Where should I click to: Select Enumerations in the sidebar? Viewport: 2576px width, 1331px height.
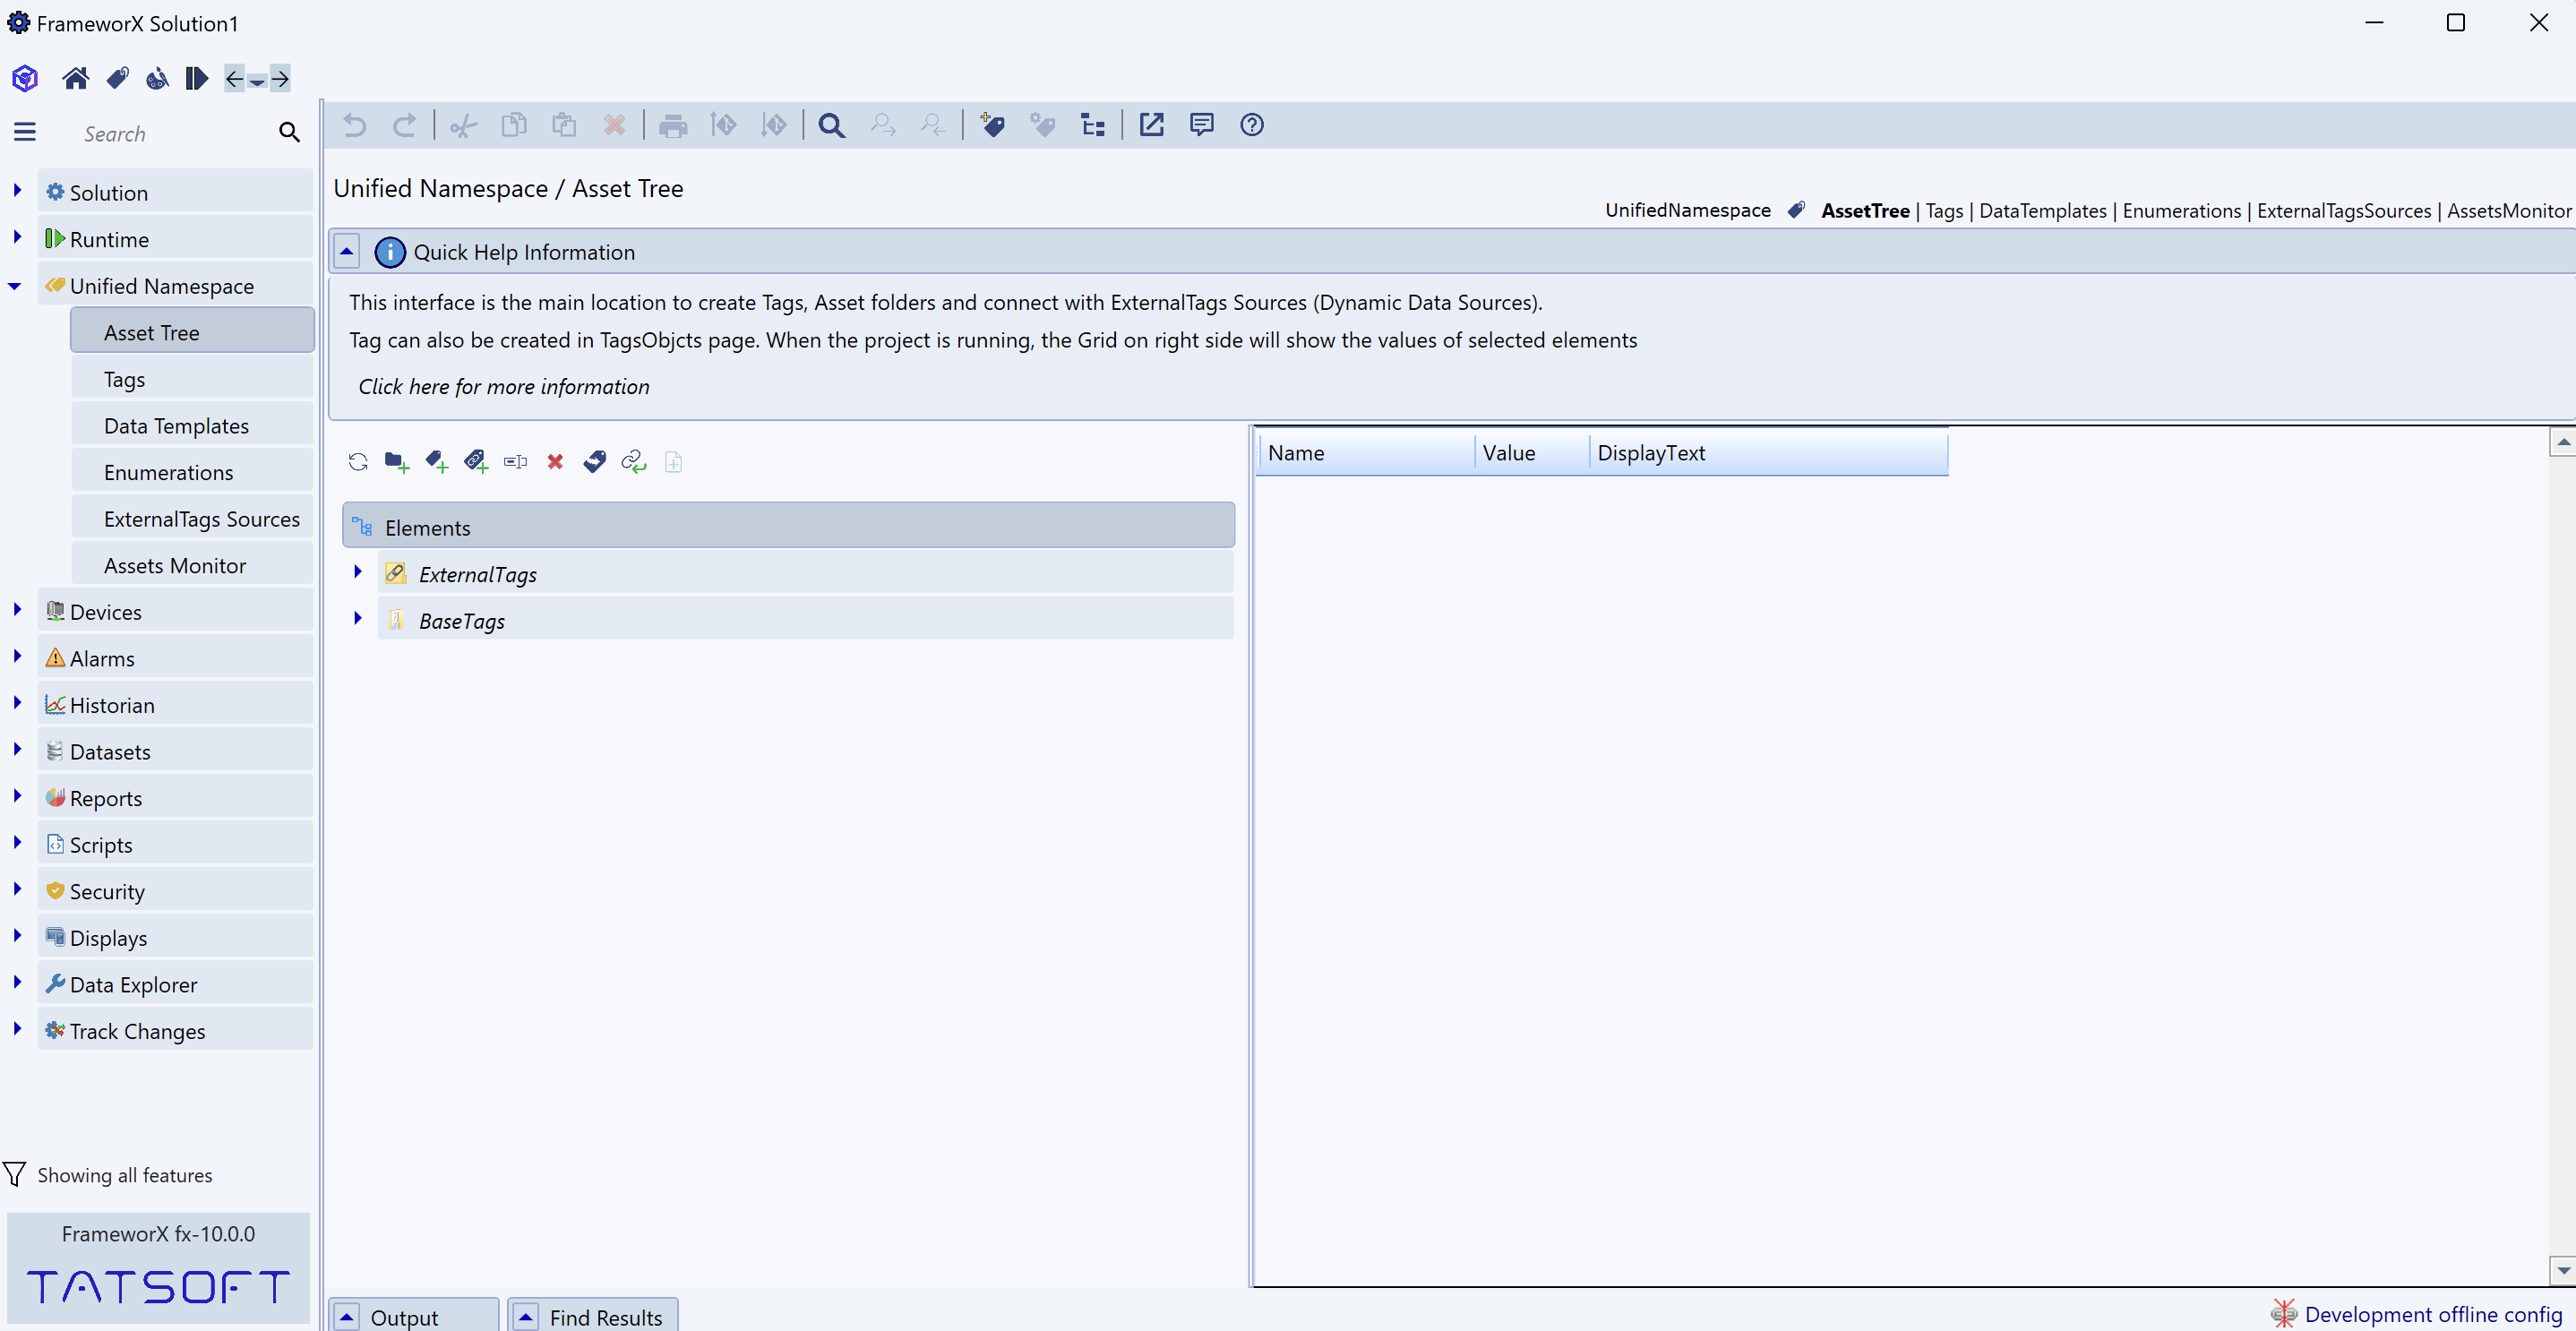click(x=192, y=472)
